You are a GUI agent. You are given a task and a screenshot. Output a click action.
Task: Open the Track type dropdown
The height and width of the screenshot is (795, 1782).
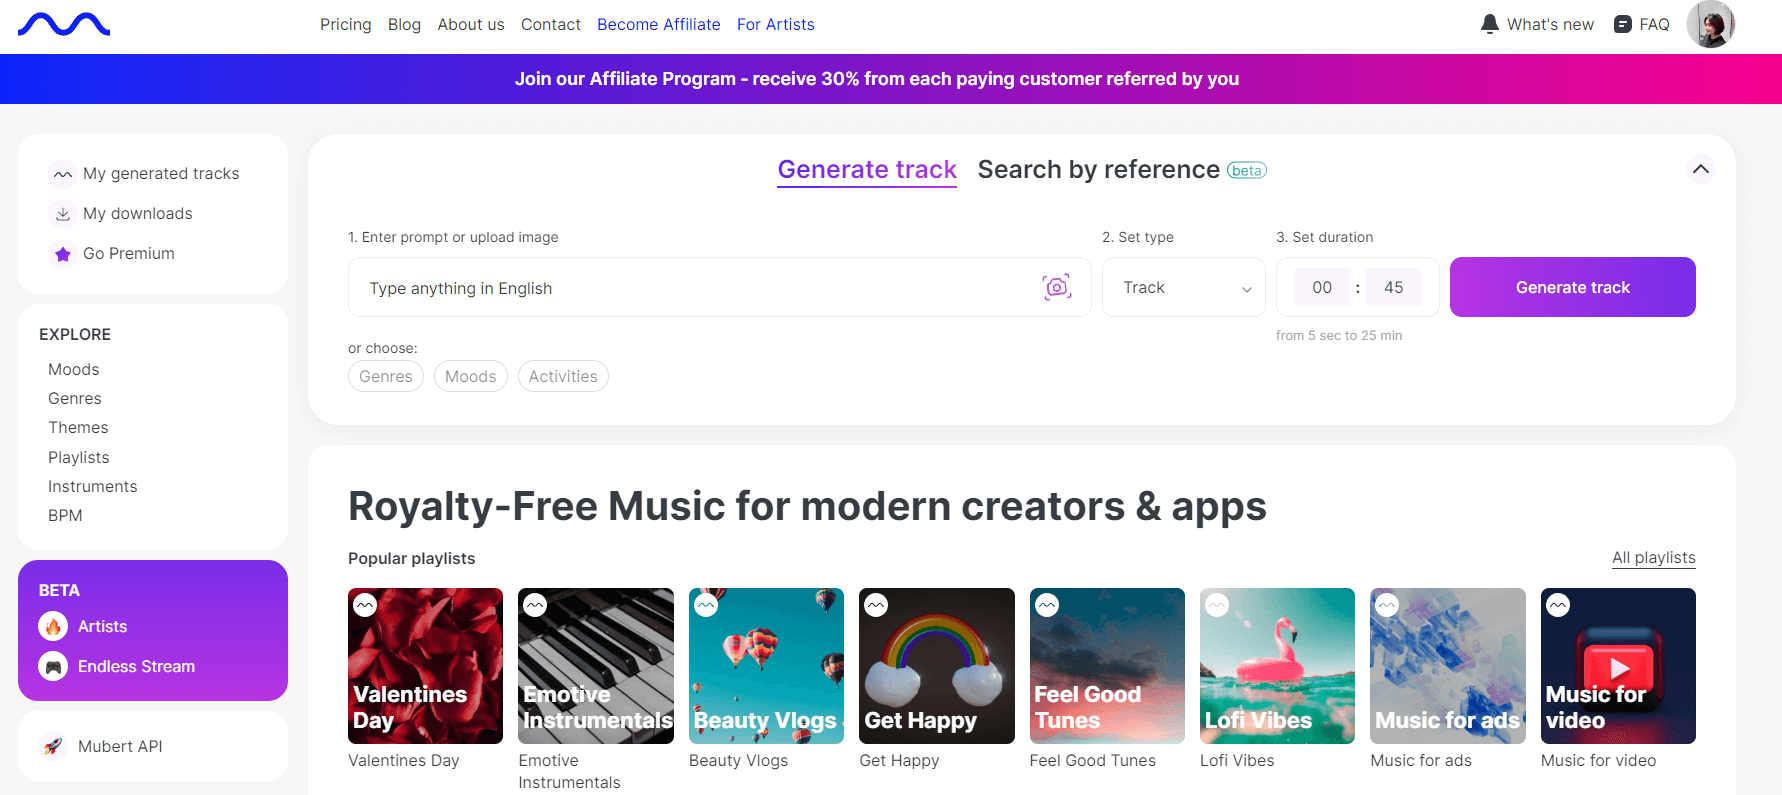pyautogui.click(x=1184, y=288)
